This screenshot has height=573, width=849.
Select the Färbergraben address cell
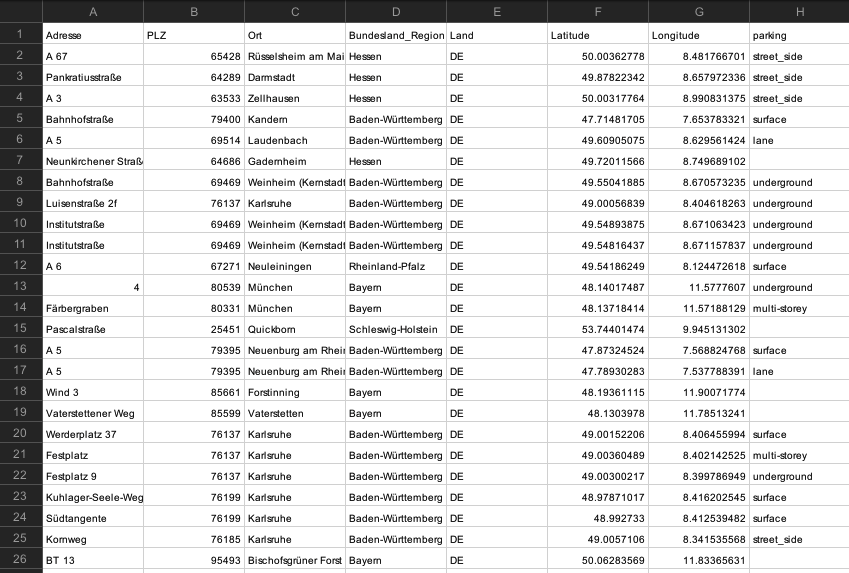point(93,308)
